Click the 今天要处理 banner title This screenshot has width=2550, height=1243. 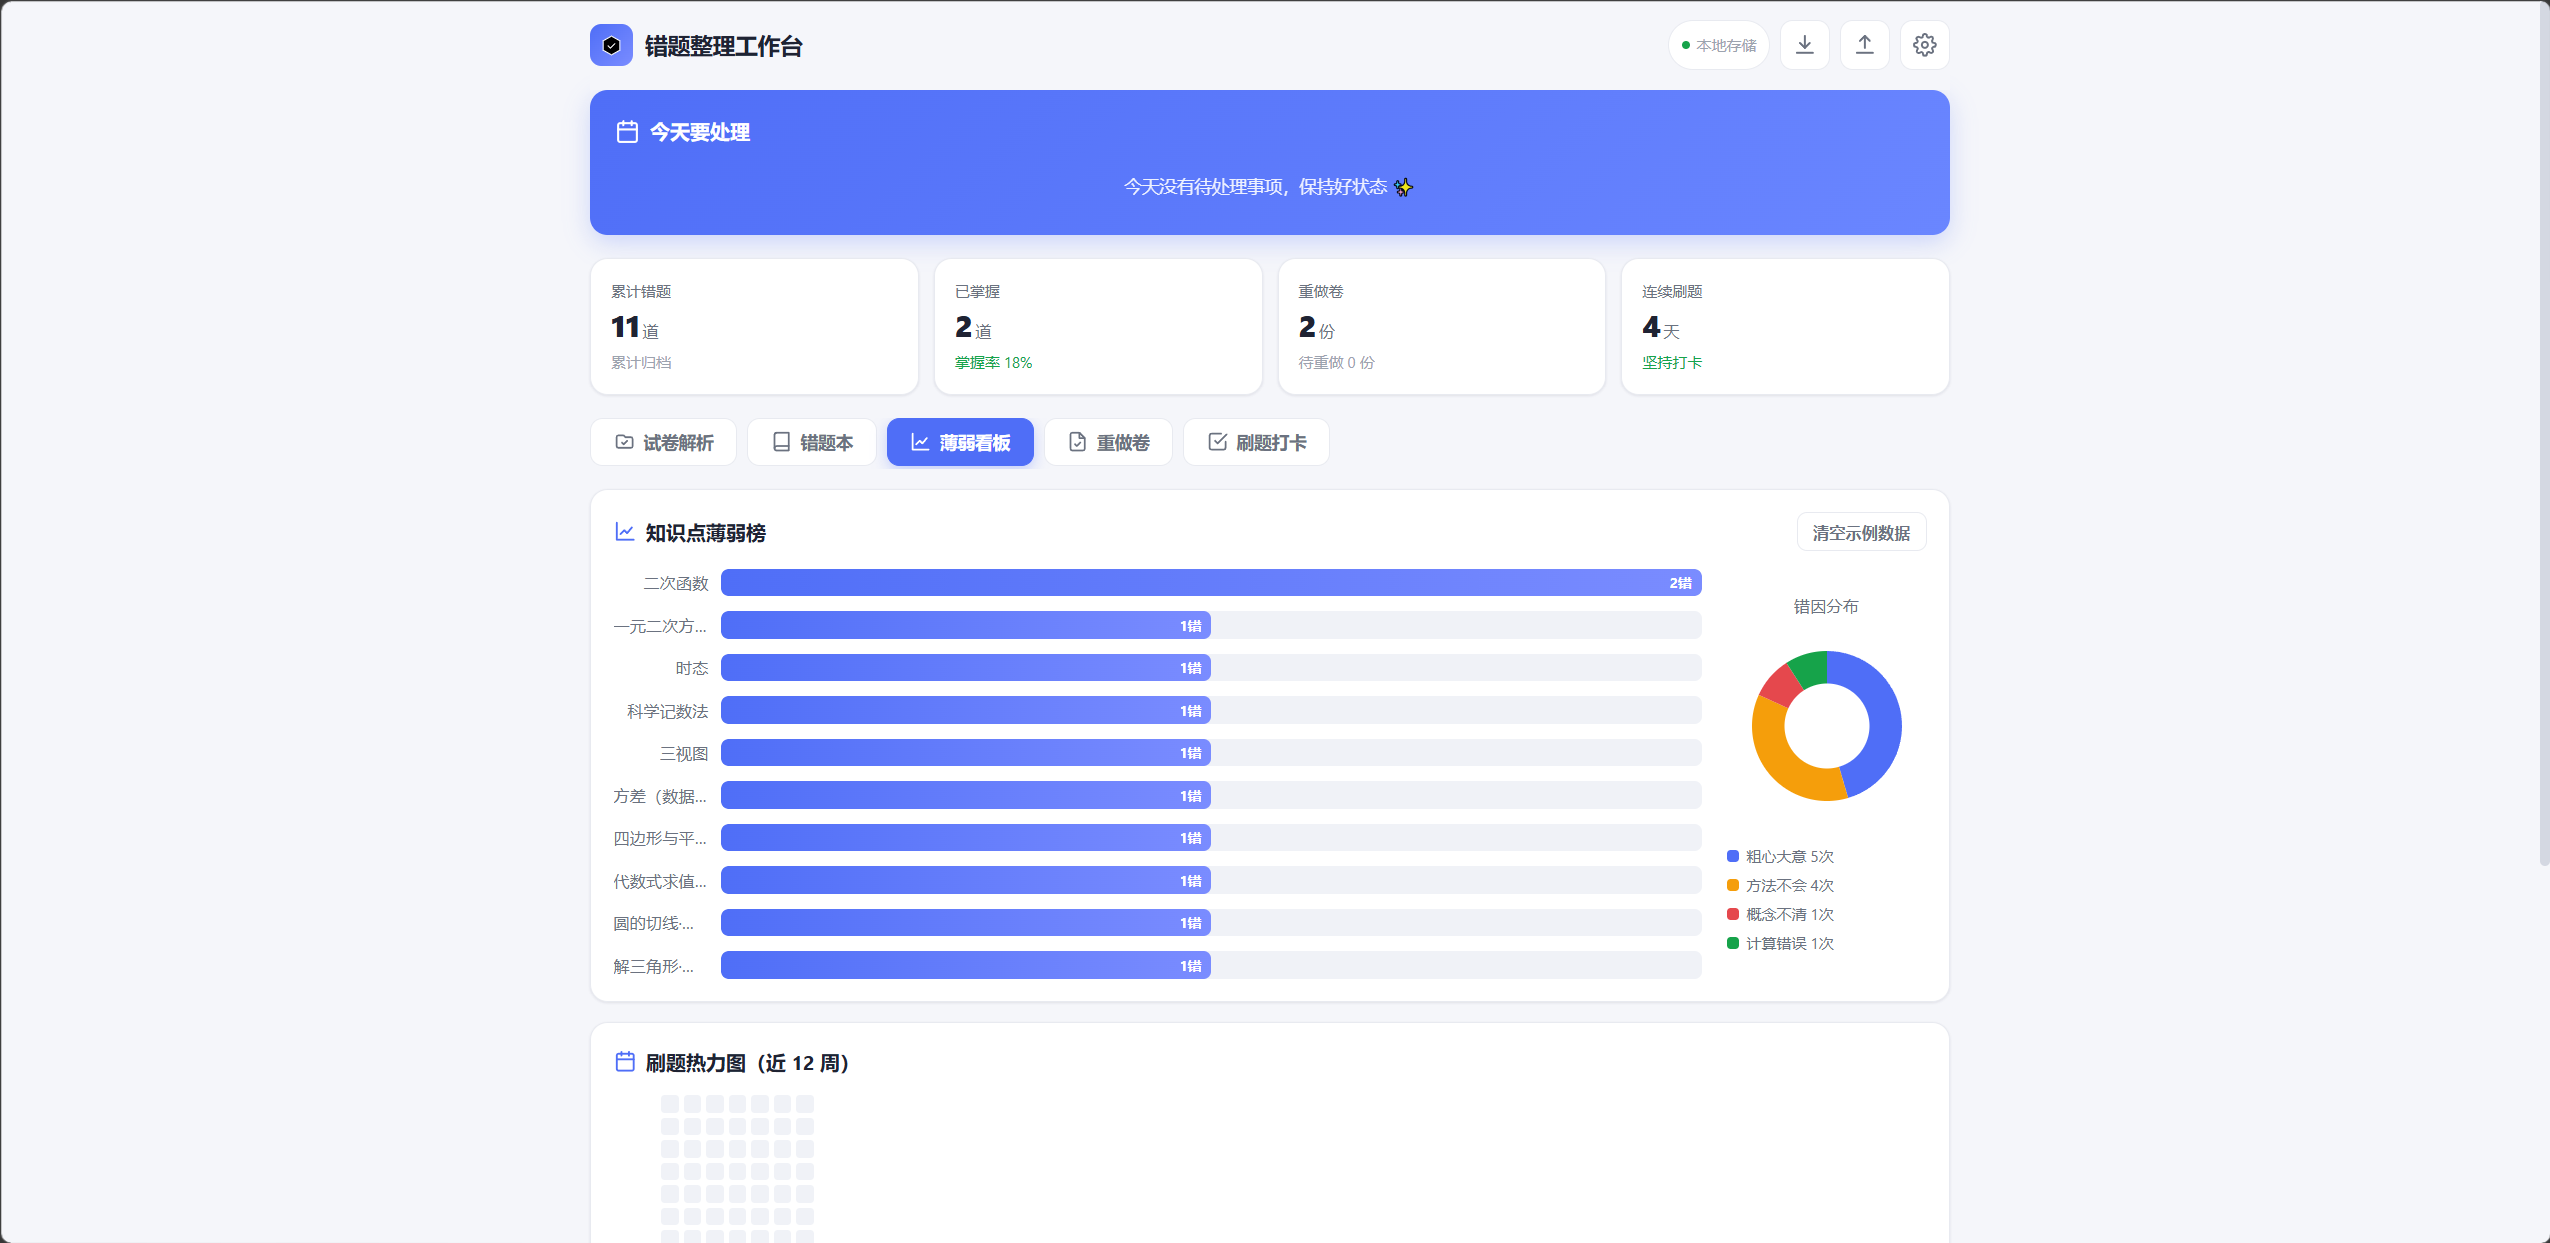(700, 132)
